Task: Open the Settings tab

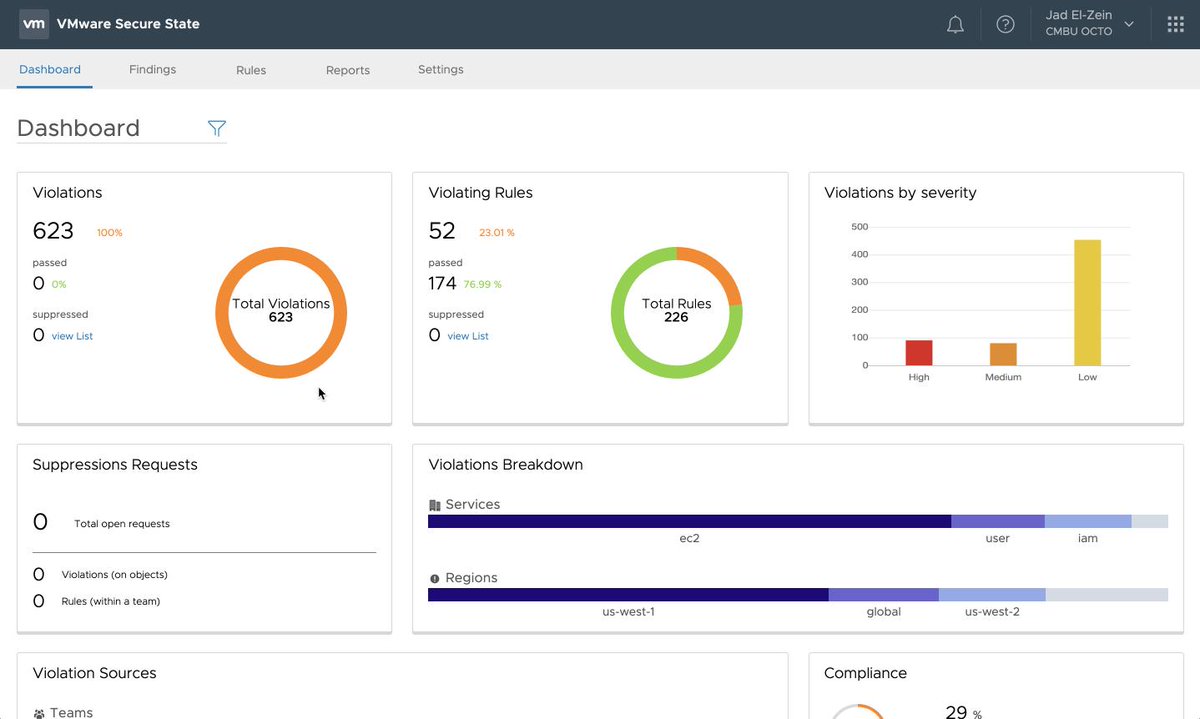Action: coord(441,70)
